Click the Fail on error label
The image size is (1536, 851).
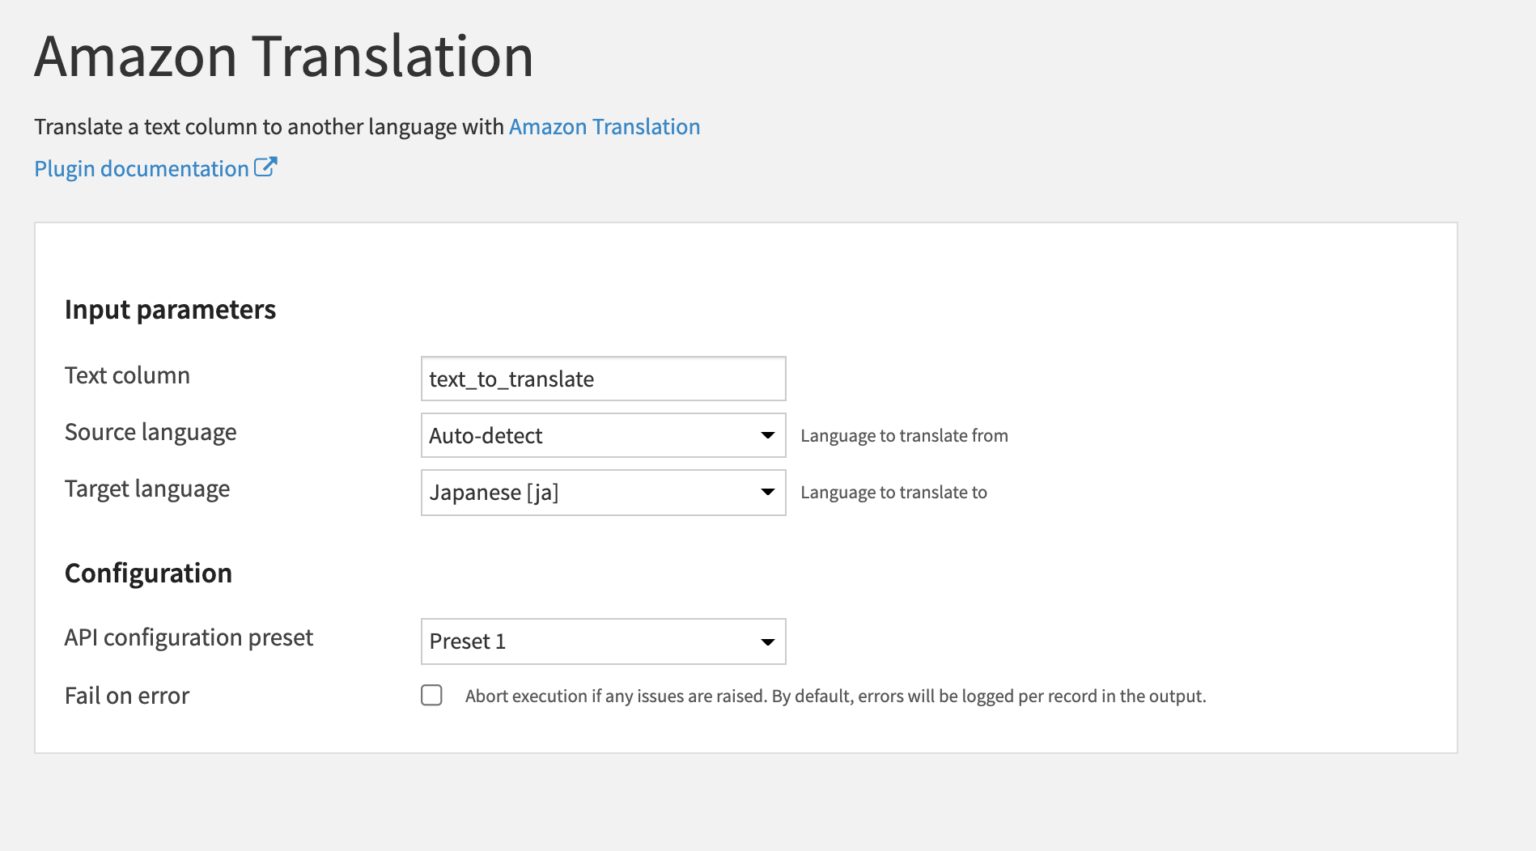click(127, 694)
